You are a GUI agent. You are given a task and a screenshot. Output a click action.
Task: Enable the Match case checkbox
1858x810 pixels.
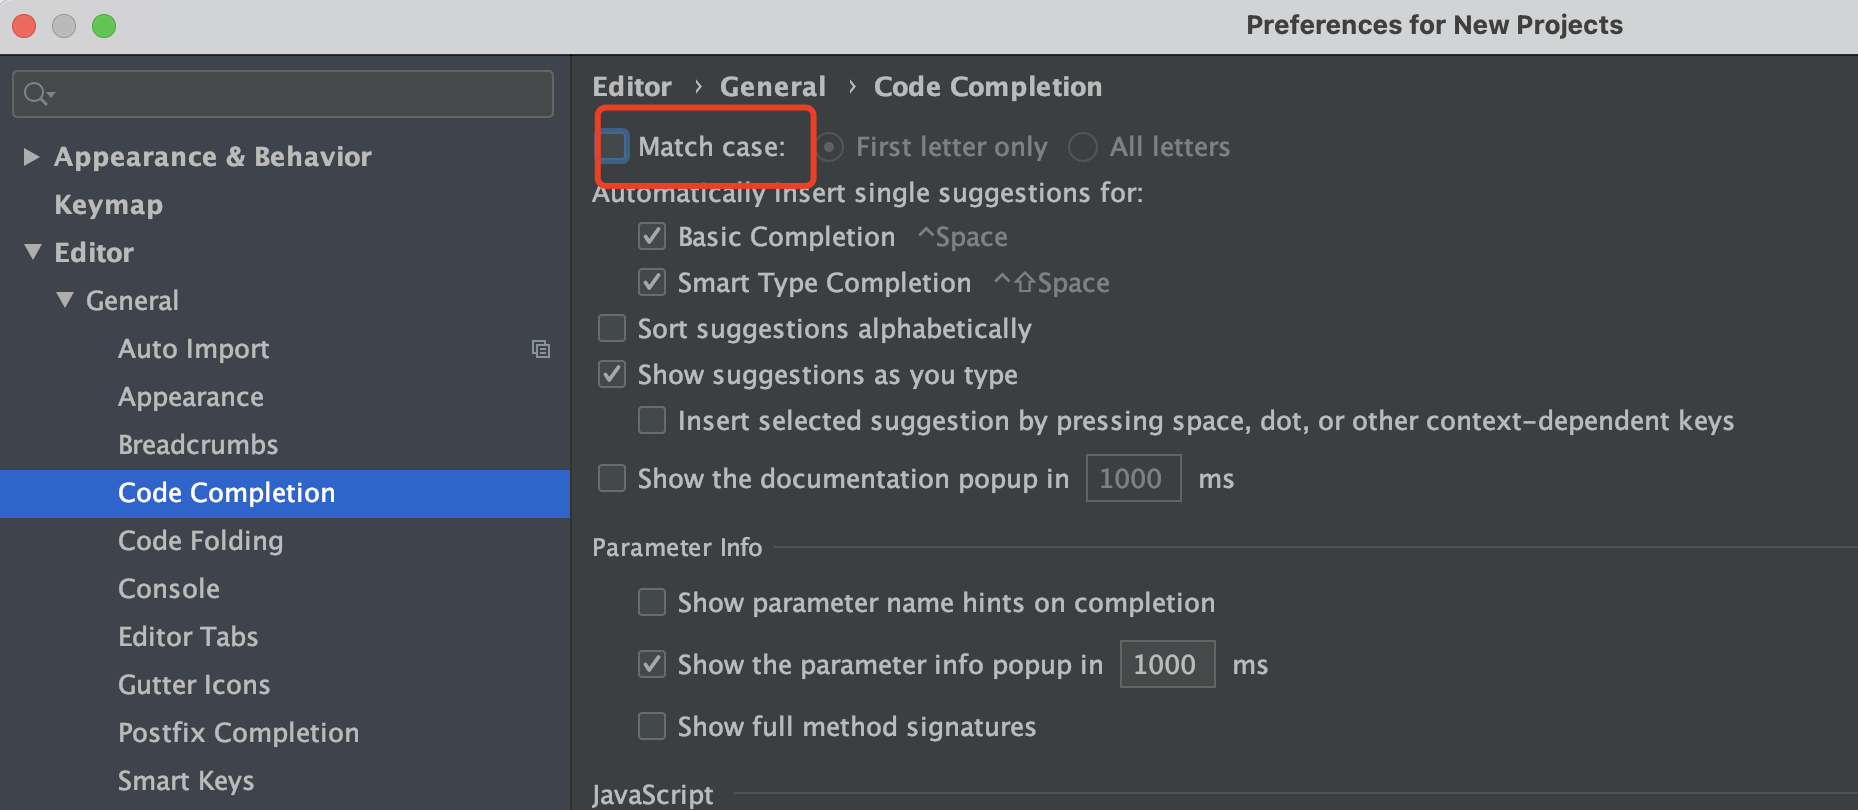click(x=613, y=145)
